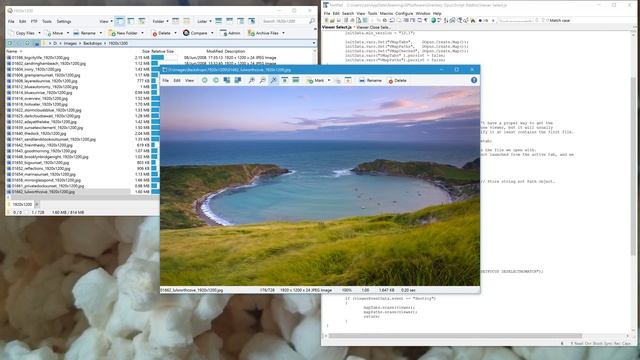Select dual-pane layout icon after single-pane
640x360 pixels.
pos(131,21)
